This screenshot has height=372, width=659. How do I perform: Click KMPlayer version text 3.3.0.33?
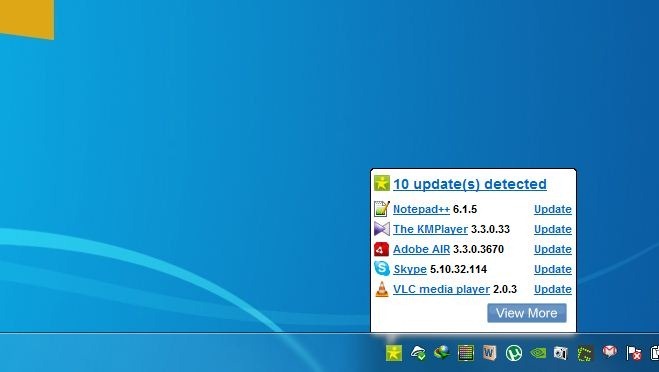point(490,229)
